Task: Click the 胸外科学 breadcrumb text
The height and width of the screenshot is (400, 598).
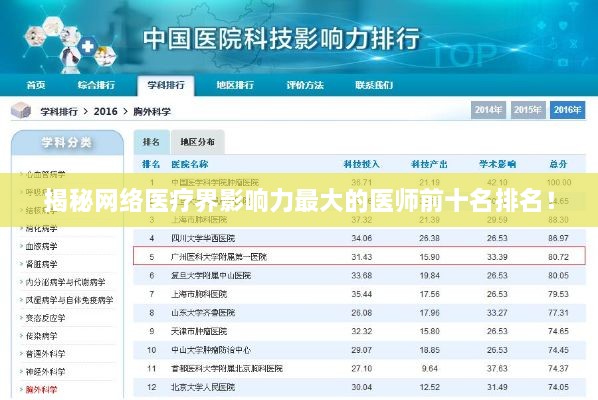Action: point(152,112)
